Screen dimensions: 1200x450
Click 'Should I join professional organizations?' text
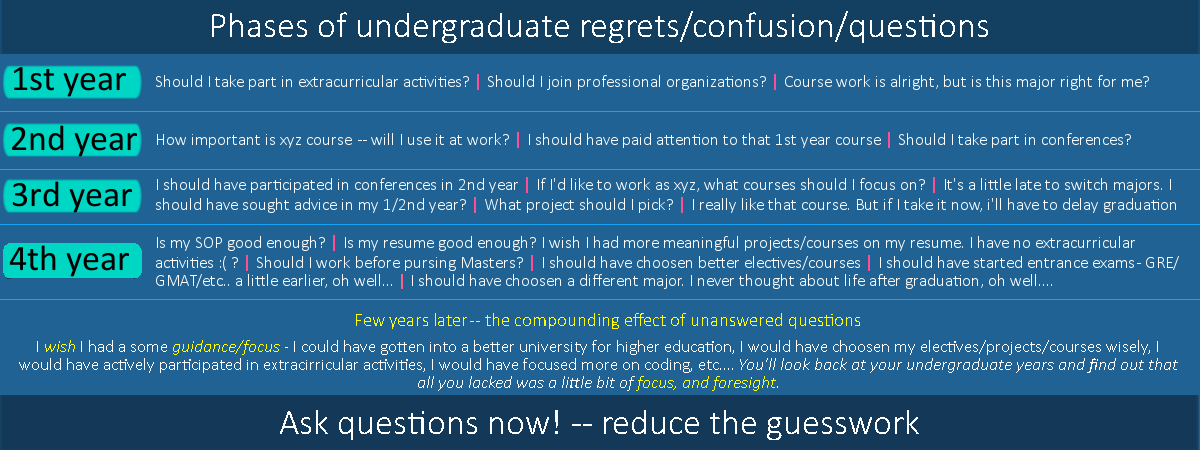coord(627,82)
